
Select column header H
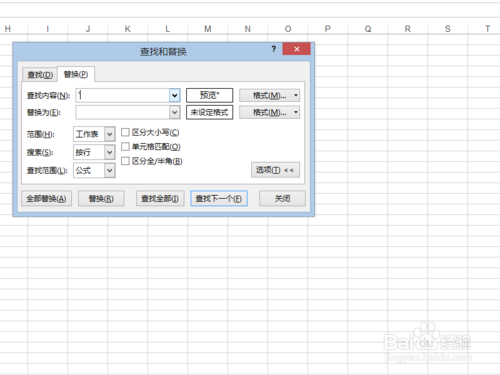coord(8,29)
